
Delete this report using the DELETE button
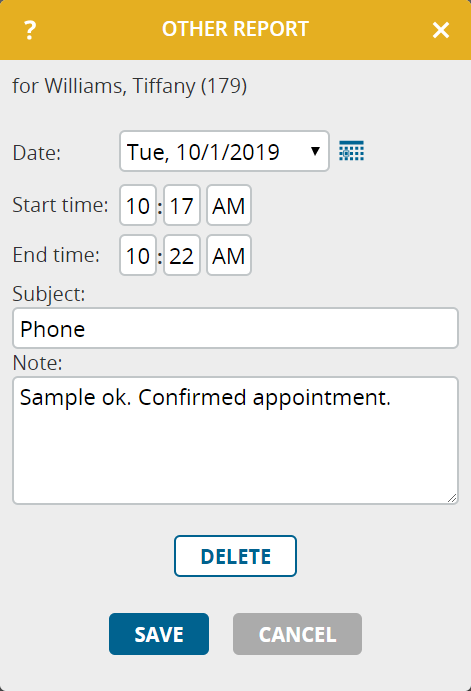tap(235, 556)
